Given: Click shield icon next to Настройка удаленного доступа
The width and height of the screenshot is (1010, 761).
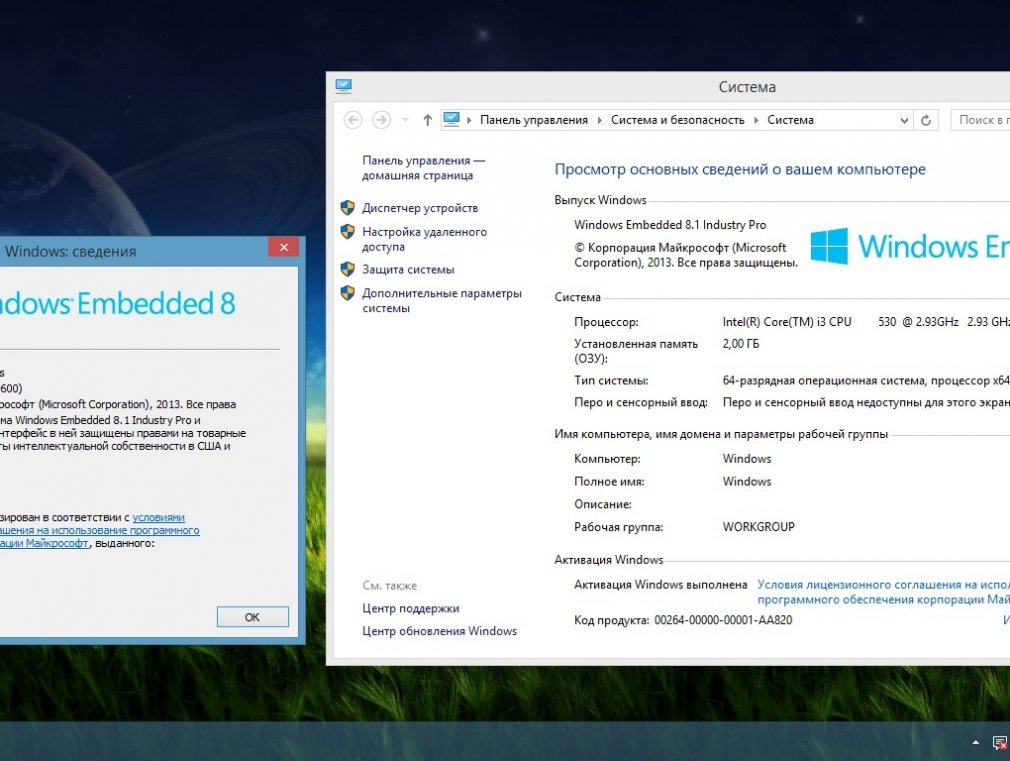Looking at the screenshot, I should click(x=348, y=231).
